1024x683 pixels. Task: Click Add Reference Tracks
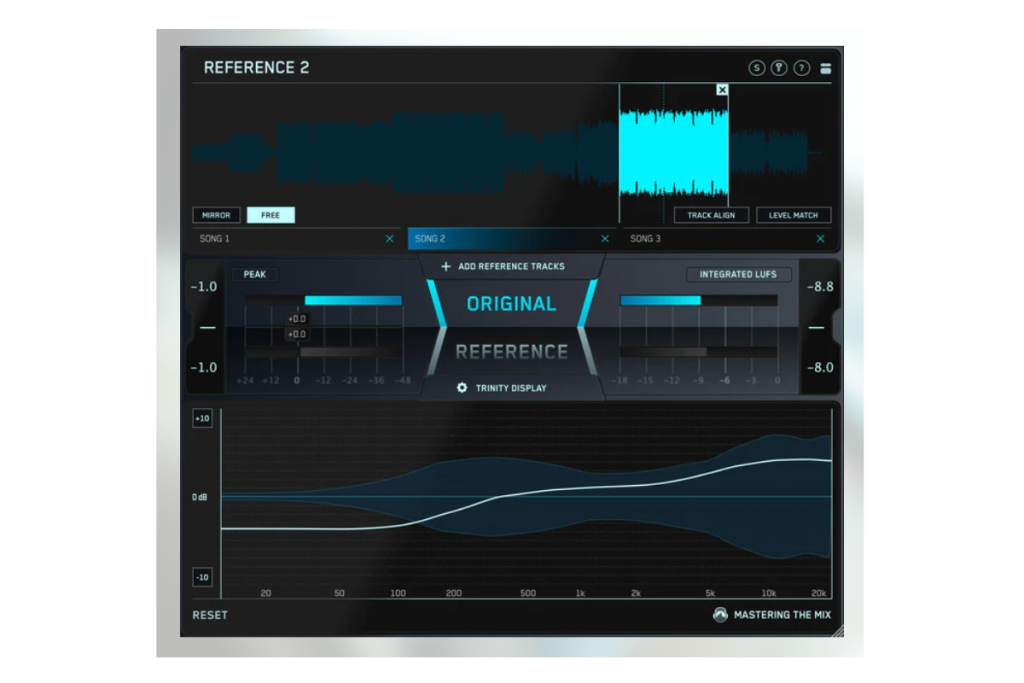(x=511, y=266)
